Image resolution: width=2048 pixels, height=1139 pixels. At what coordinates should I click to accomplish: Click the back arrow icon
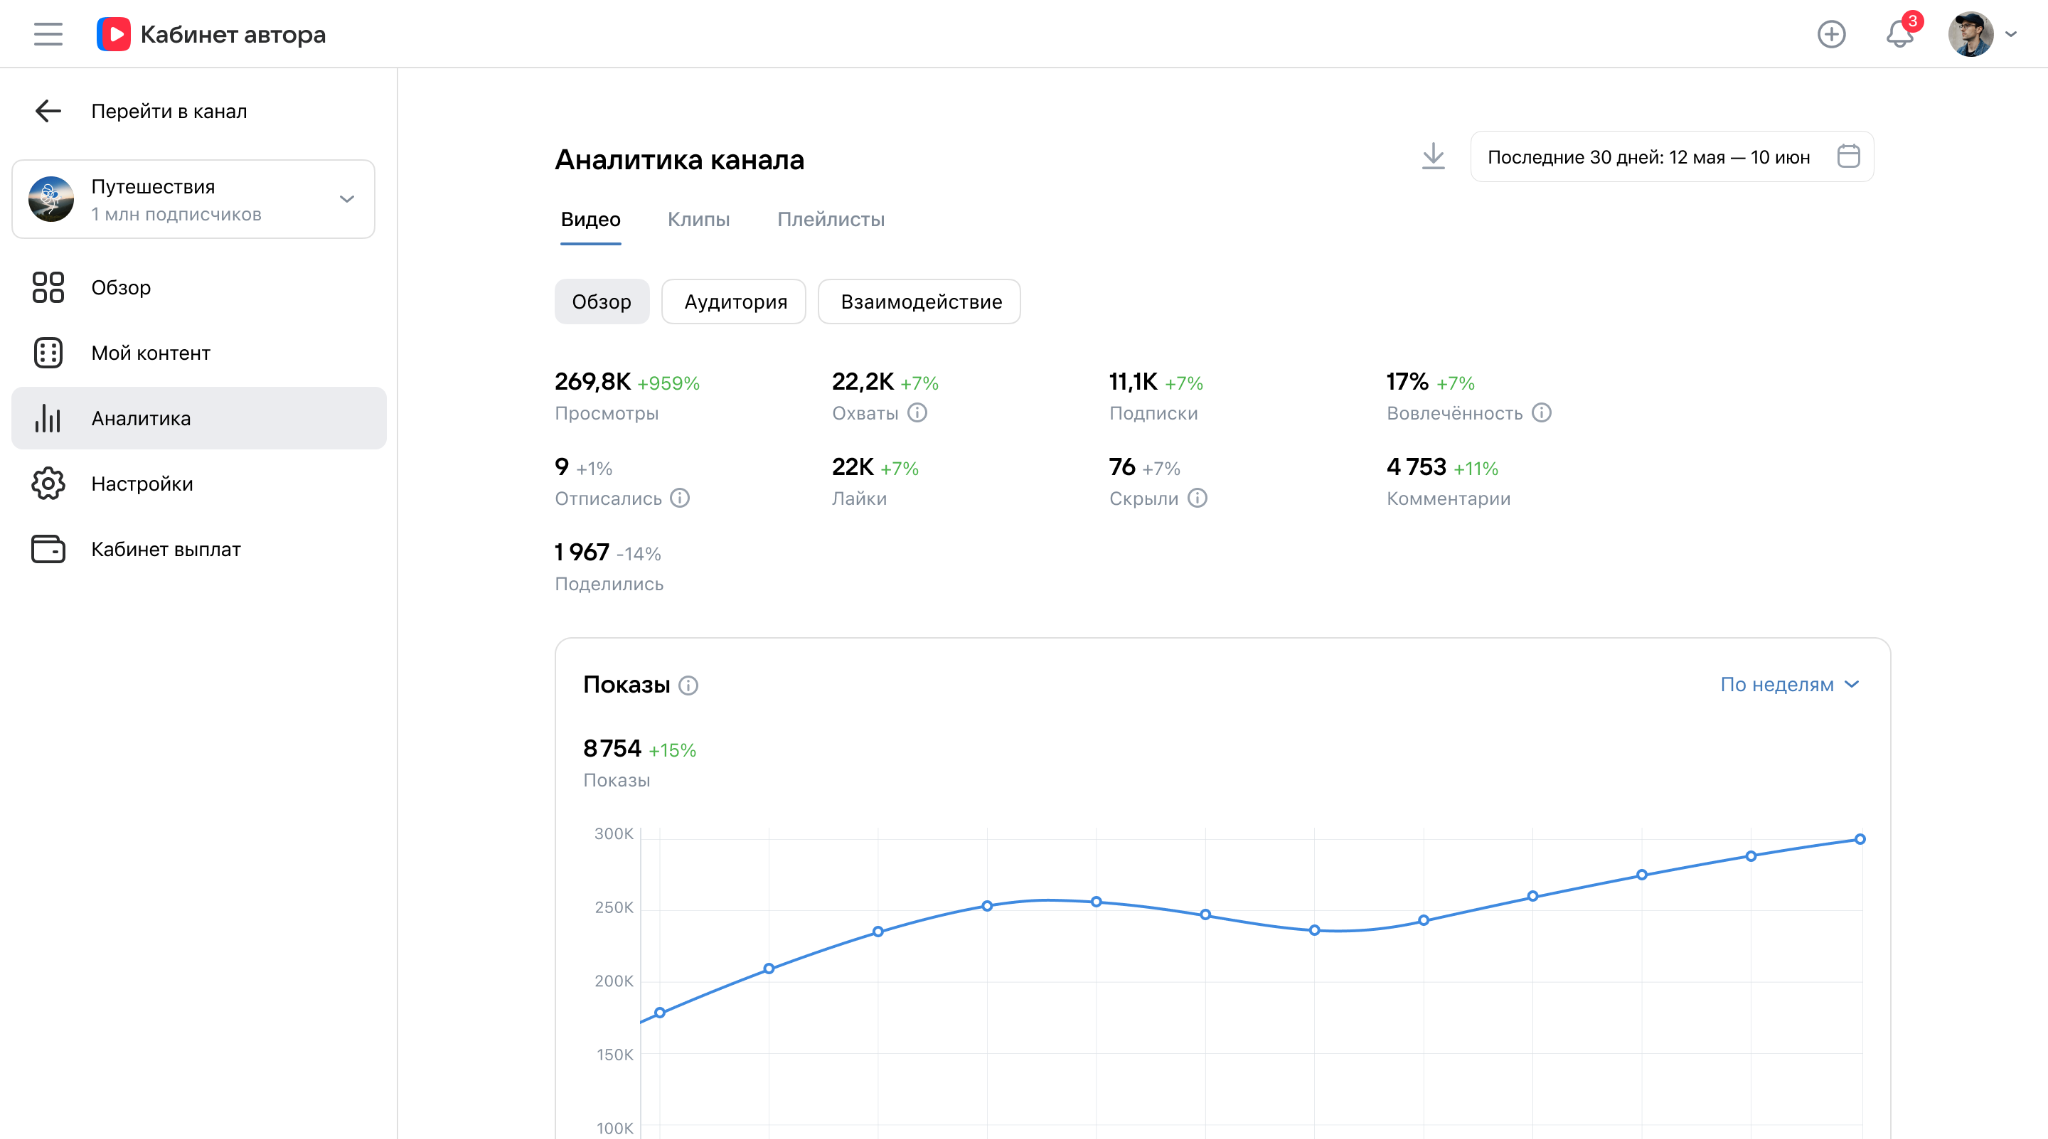point(48,111)
